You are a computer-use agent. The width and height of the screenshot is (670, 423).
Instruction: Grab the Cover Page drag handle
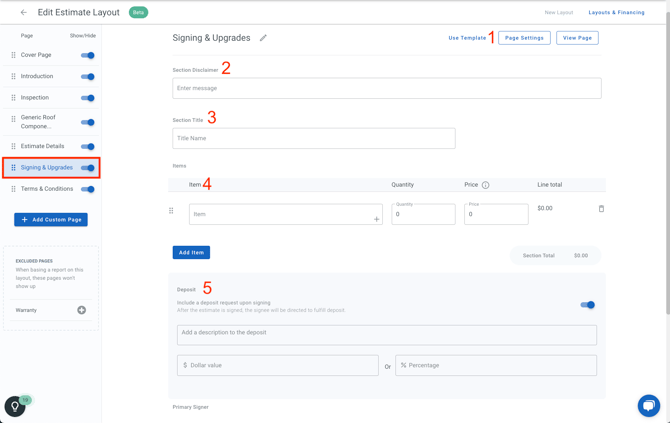pos(13,55)
